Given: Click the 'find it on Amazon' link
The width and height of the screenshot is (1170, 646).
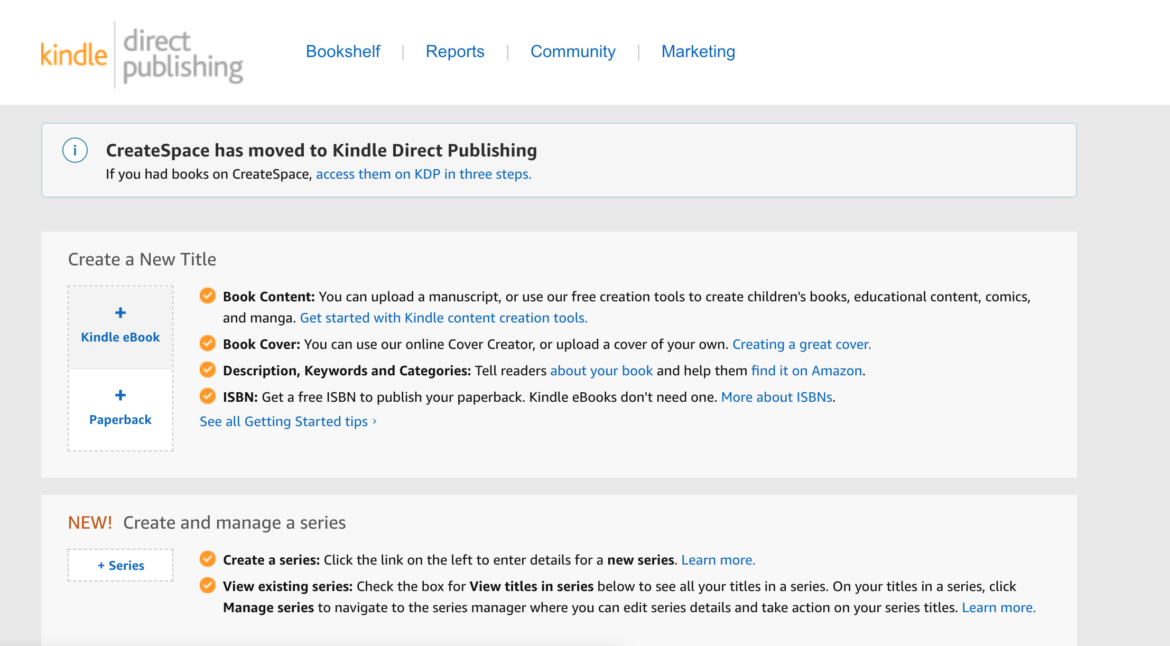Looking at the screenshot, I should 807,371.
